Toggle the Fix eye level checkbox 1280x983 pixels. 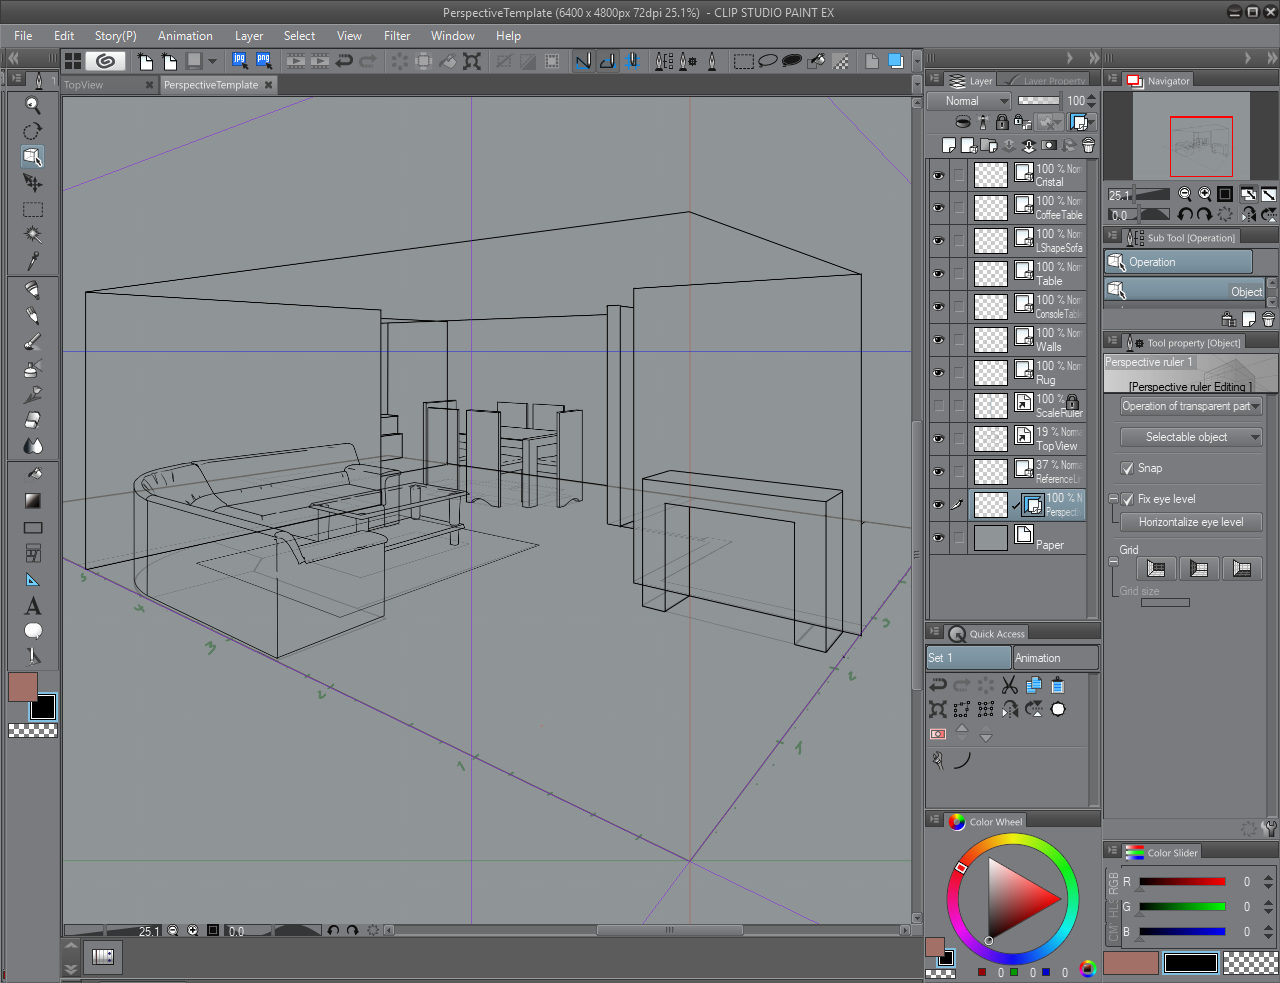pyautogui.click(x=1127, y=499)
